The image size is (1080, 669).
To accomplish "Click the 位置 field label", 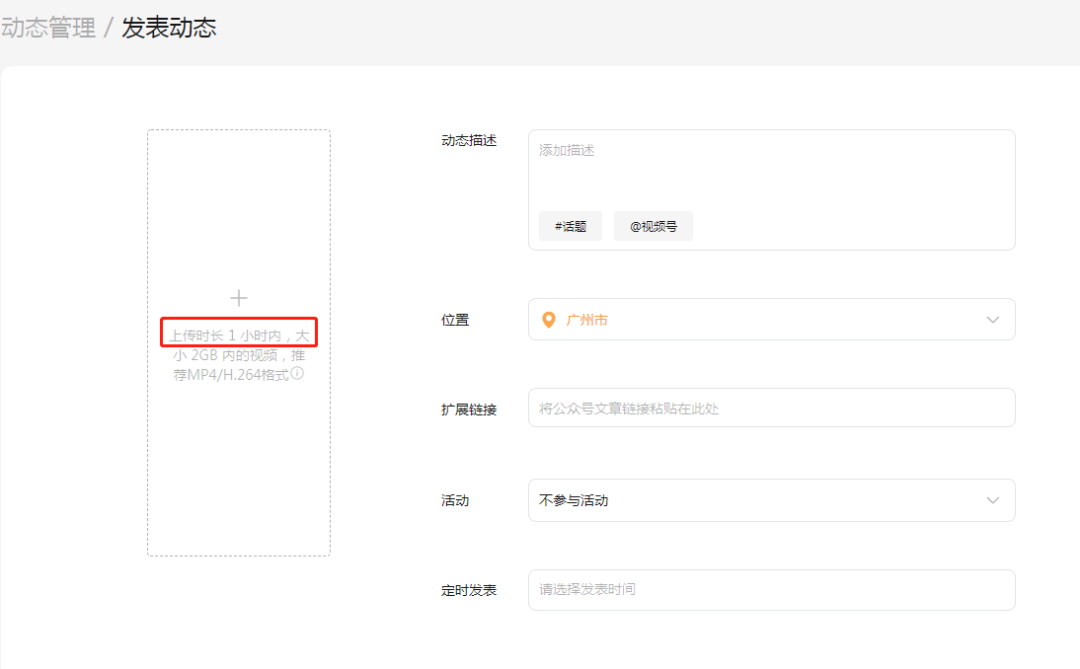I will pos(455,320).
